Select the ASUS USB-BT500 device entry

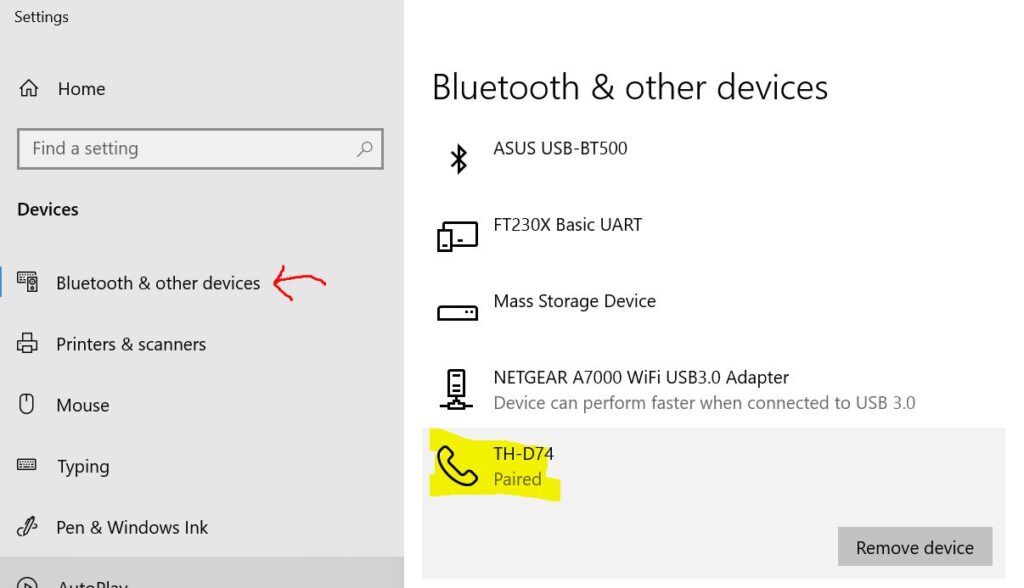click(x=560, y=149)
